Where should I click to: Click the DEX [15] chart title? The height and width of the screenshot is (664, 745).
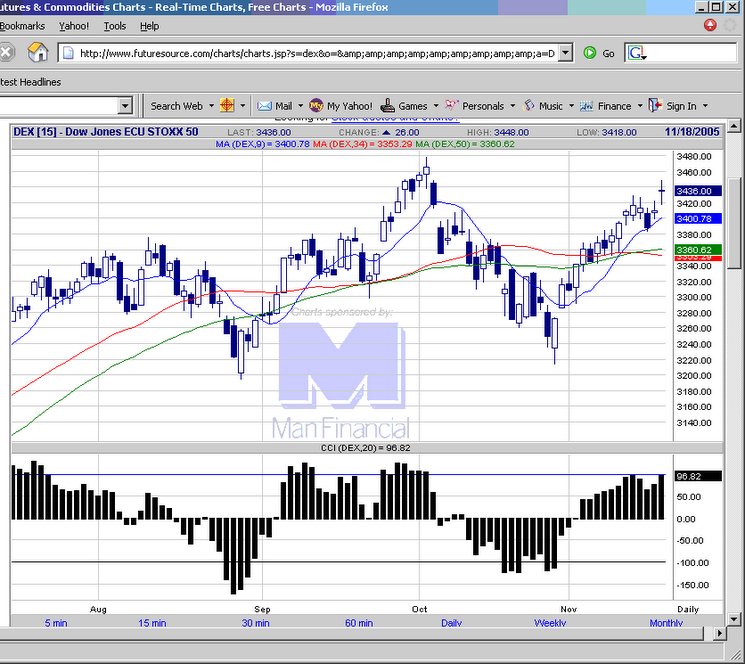[x=105, y=132]
